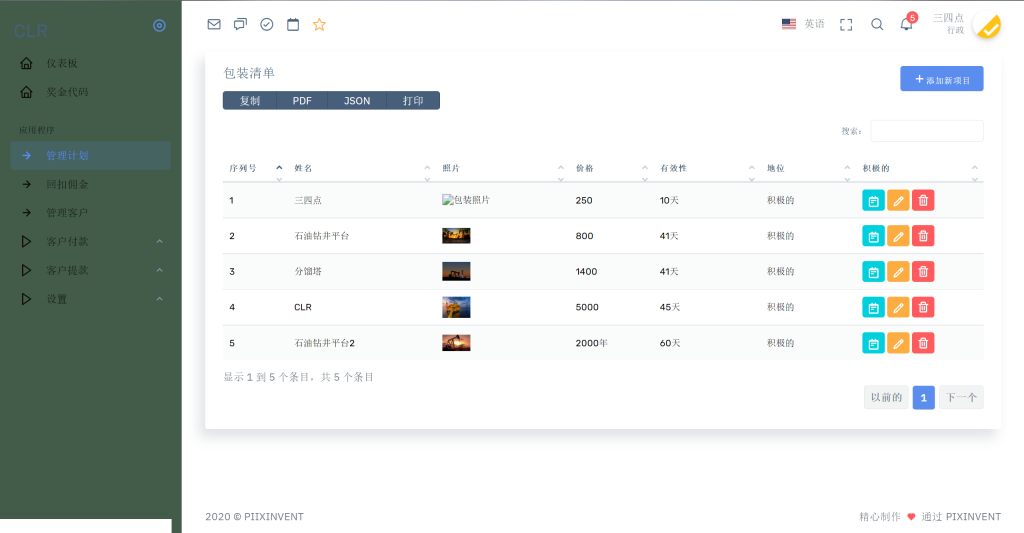The width and height of the screenshot is (1024, 533).
Task: Expand the 设置 sidebar menu
Action: [90, 299]
